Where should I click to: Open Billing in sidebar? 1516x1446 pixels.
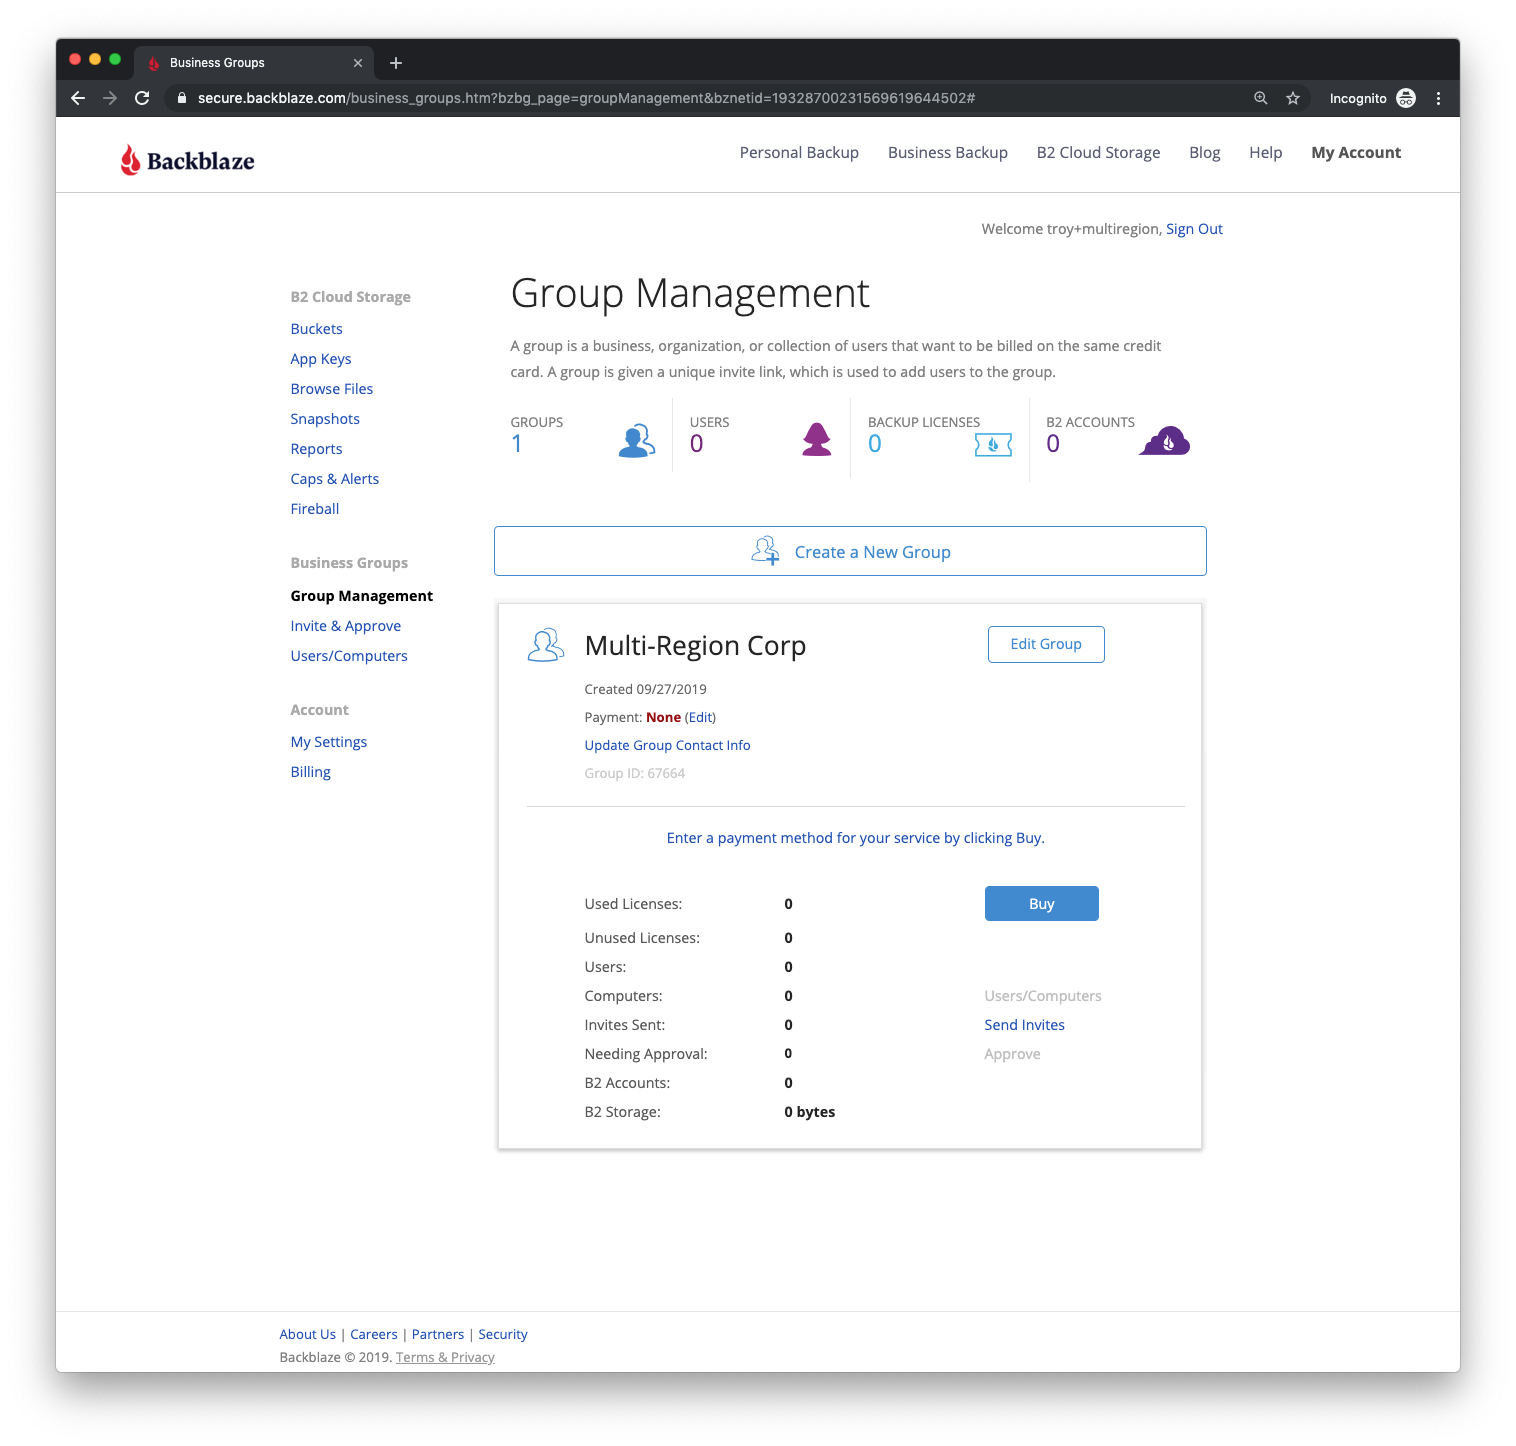point(311,772)
